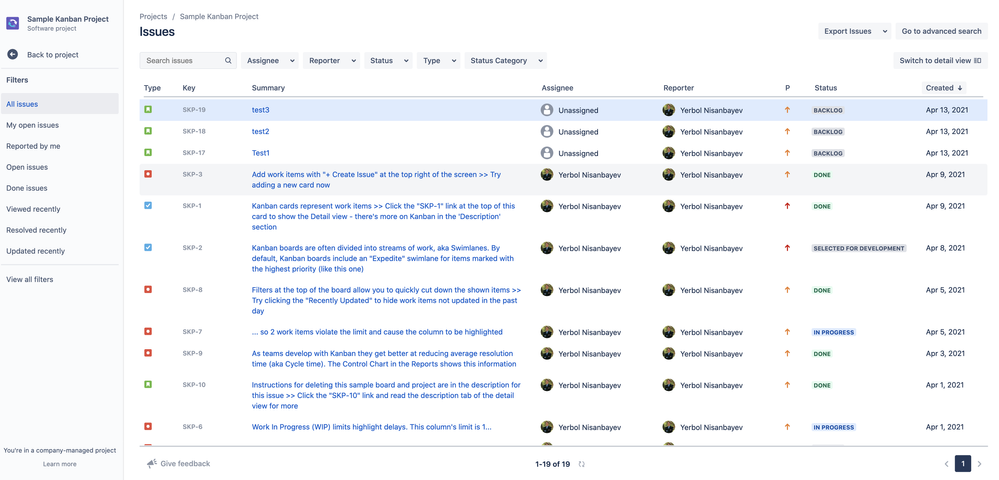Click the bug type icon for SKP-6

pyautogui.click(x=148, y=426)
